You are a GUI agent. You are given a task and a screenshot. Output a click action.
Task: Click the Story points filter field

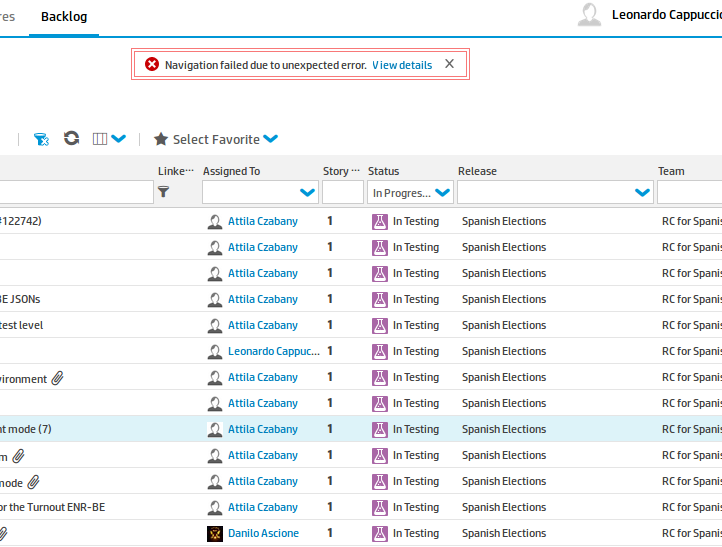[x=343, y=192]
